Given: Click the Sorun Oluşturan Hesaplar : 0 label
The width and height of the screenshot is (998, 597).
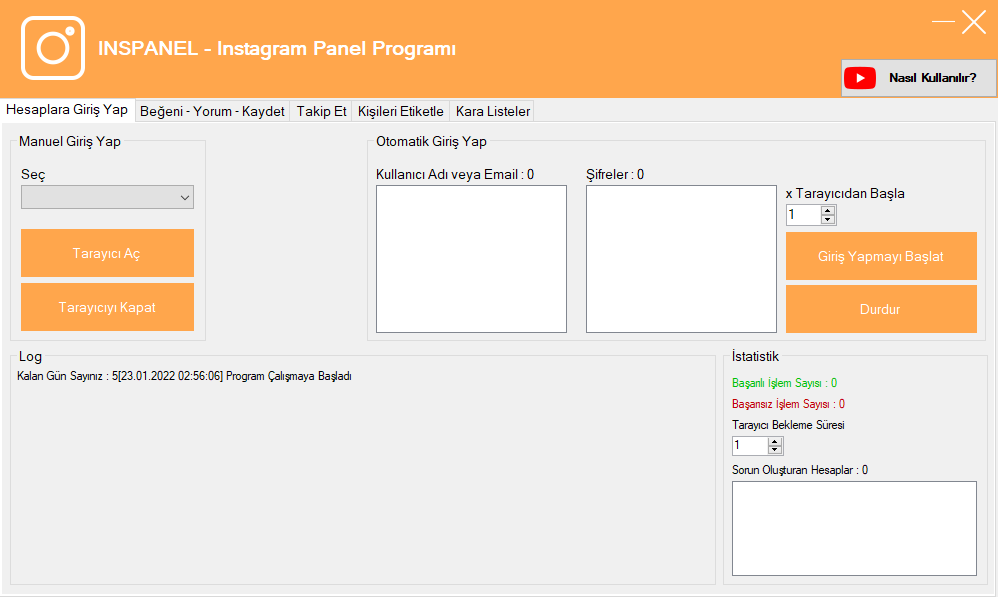Looking at the screenshot, I should point(799,470).
